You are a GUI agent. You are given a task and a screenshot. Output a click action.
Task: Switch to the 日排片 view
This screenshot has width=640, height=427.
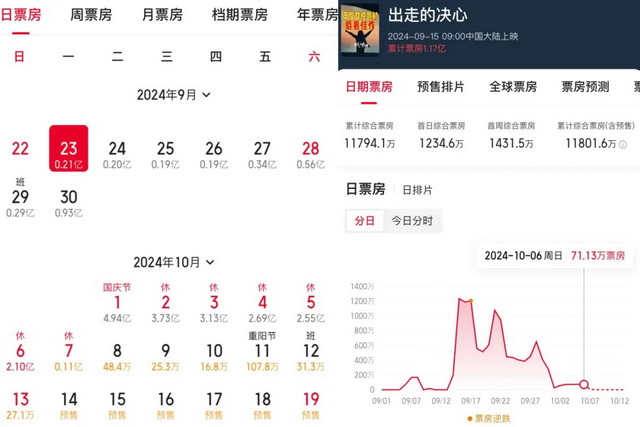[x=417, y=189]
